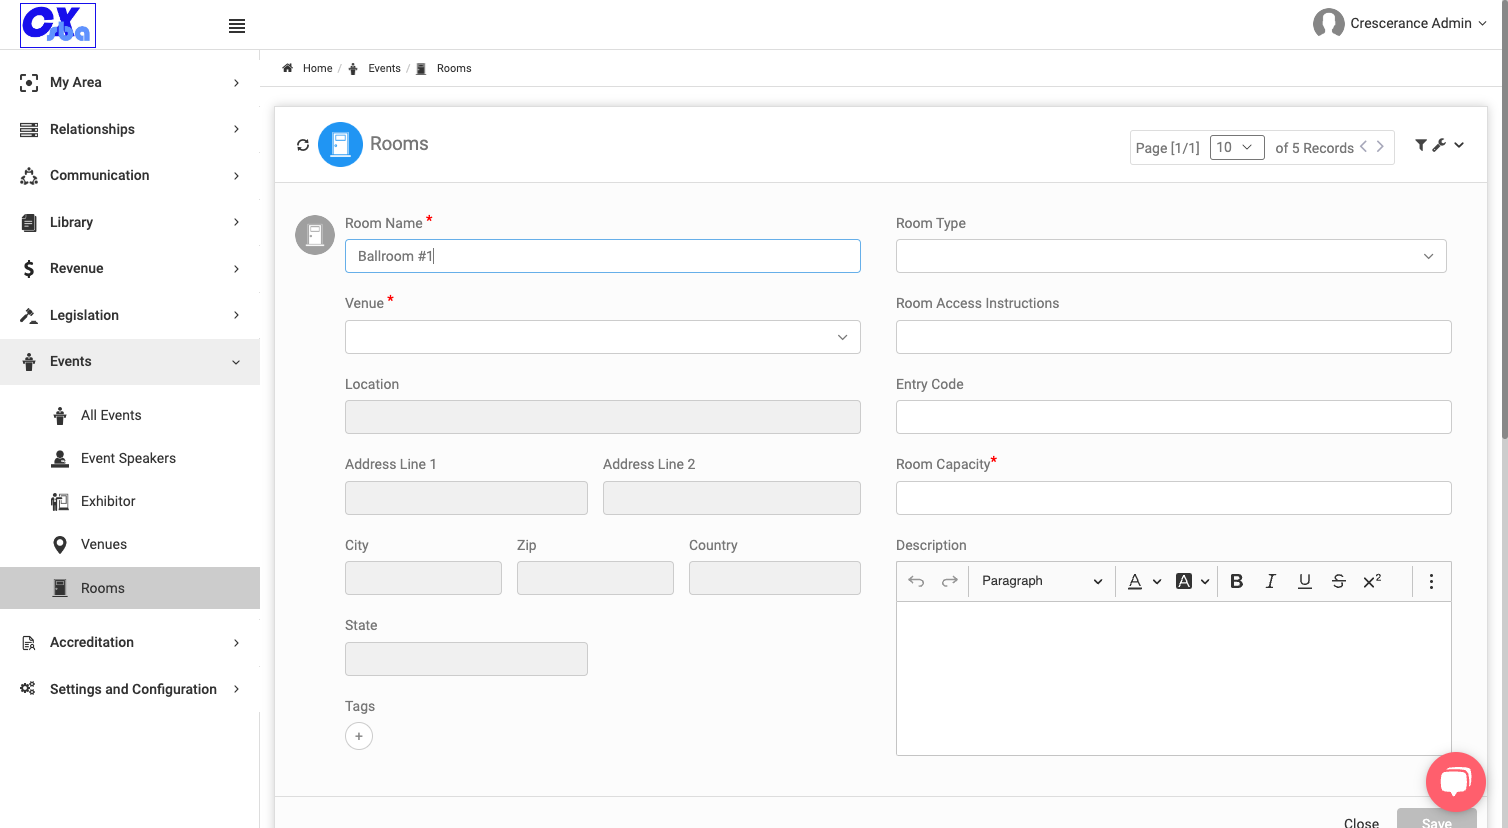This screenshot has width=1508, height=828.
Task: Redo in the Description editor
Action: [x=950, y=581]
